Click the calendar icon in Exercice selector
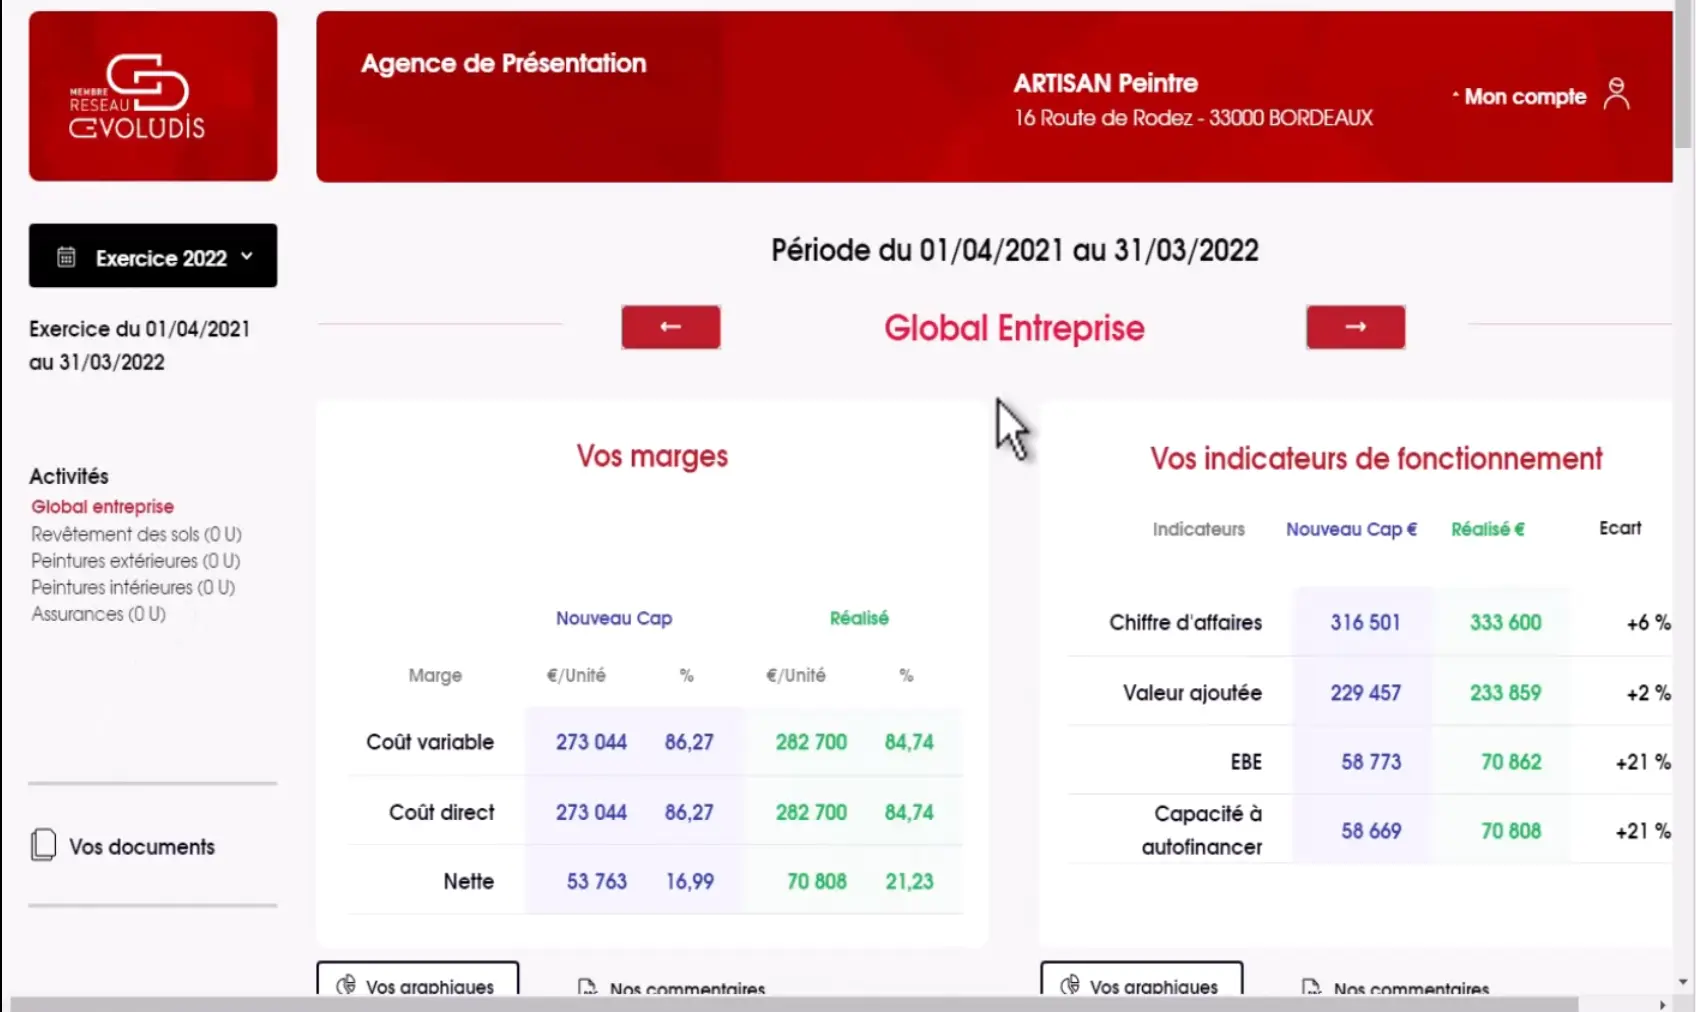Viewport: 1696px width, 1012px height. [x=66, y=257]
